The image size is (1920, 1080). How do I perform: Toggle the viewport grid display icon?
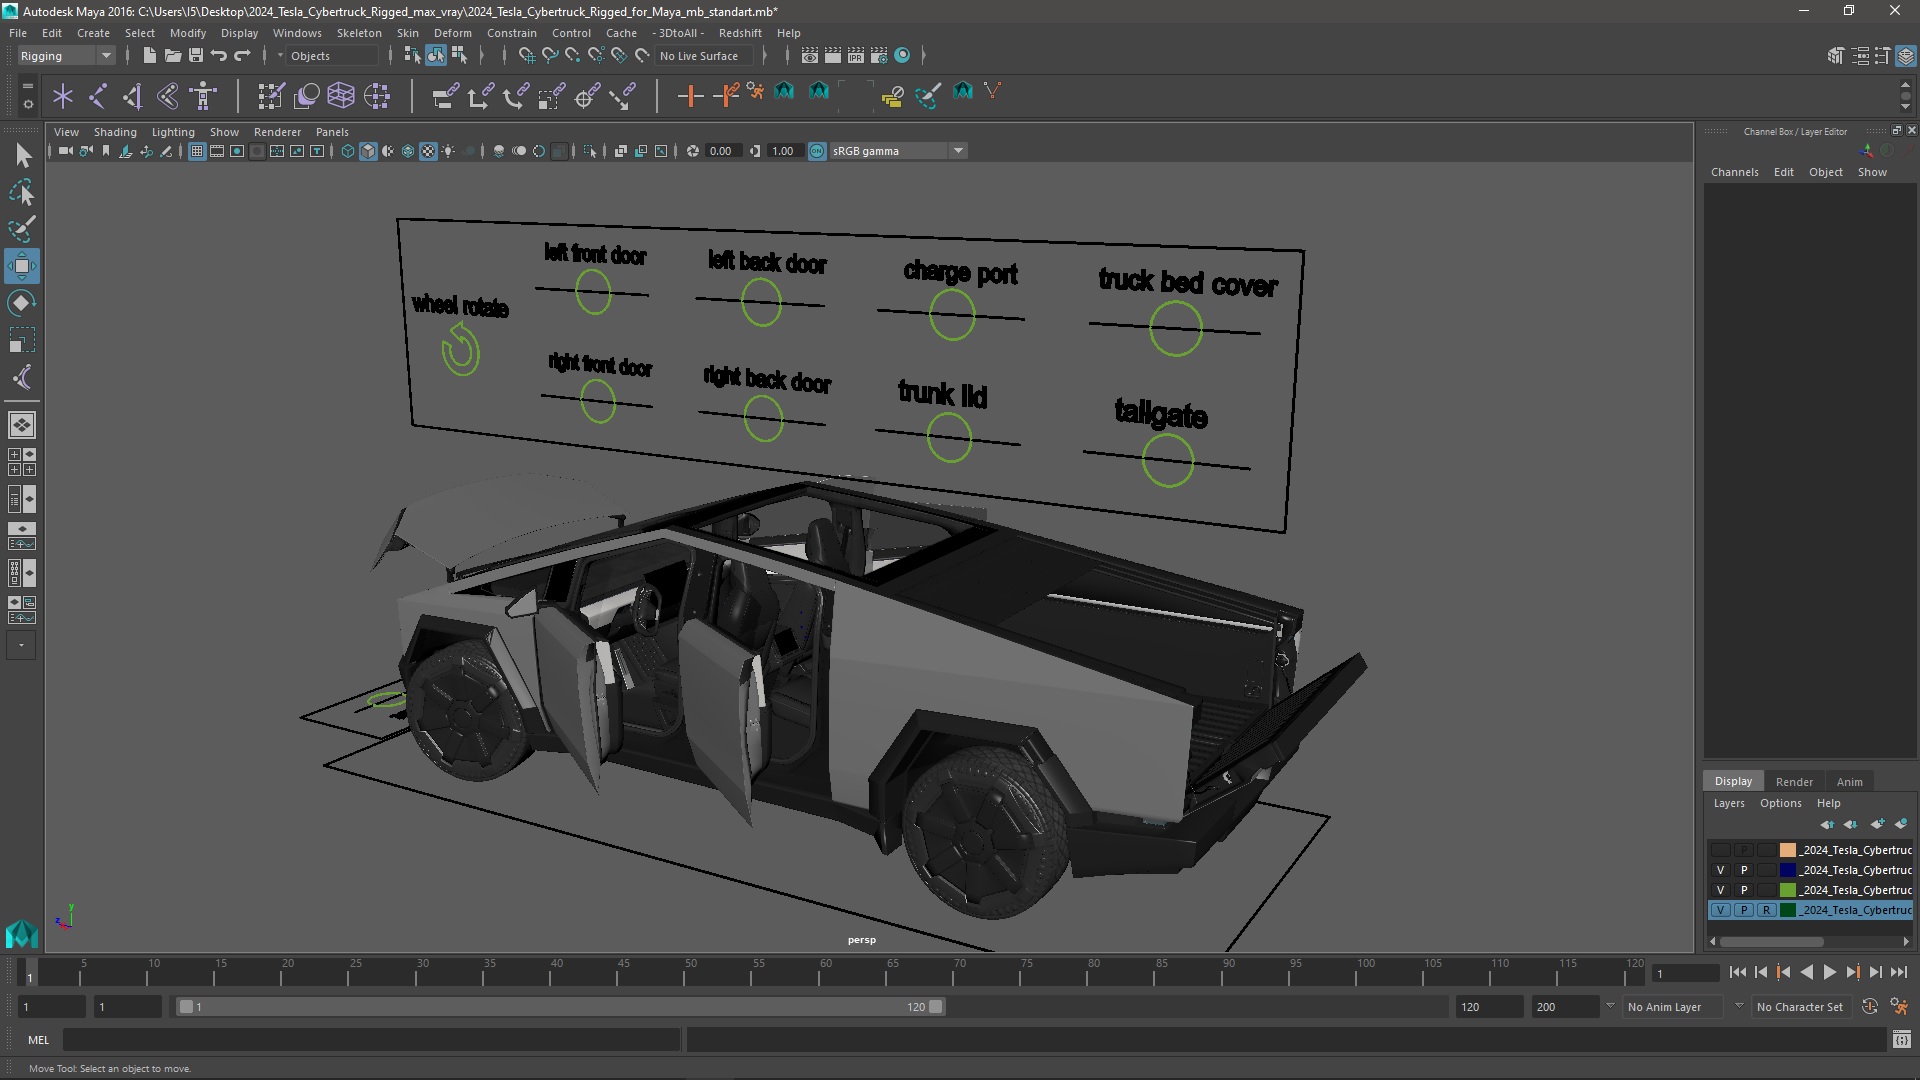point(197,151)
